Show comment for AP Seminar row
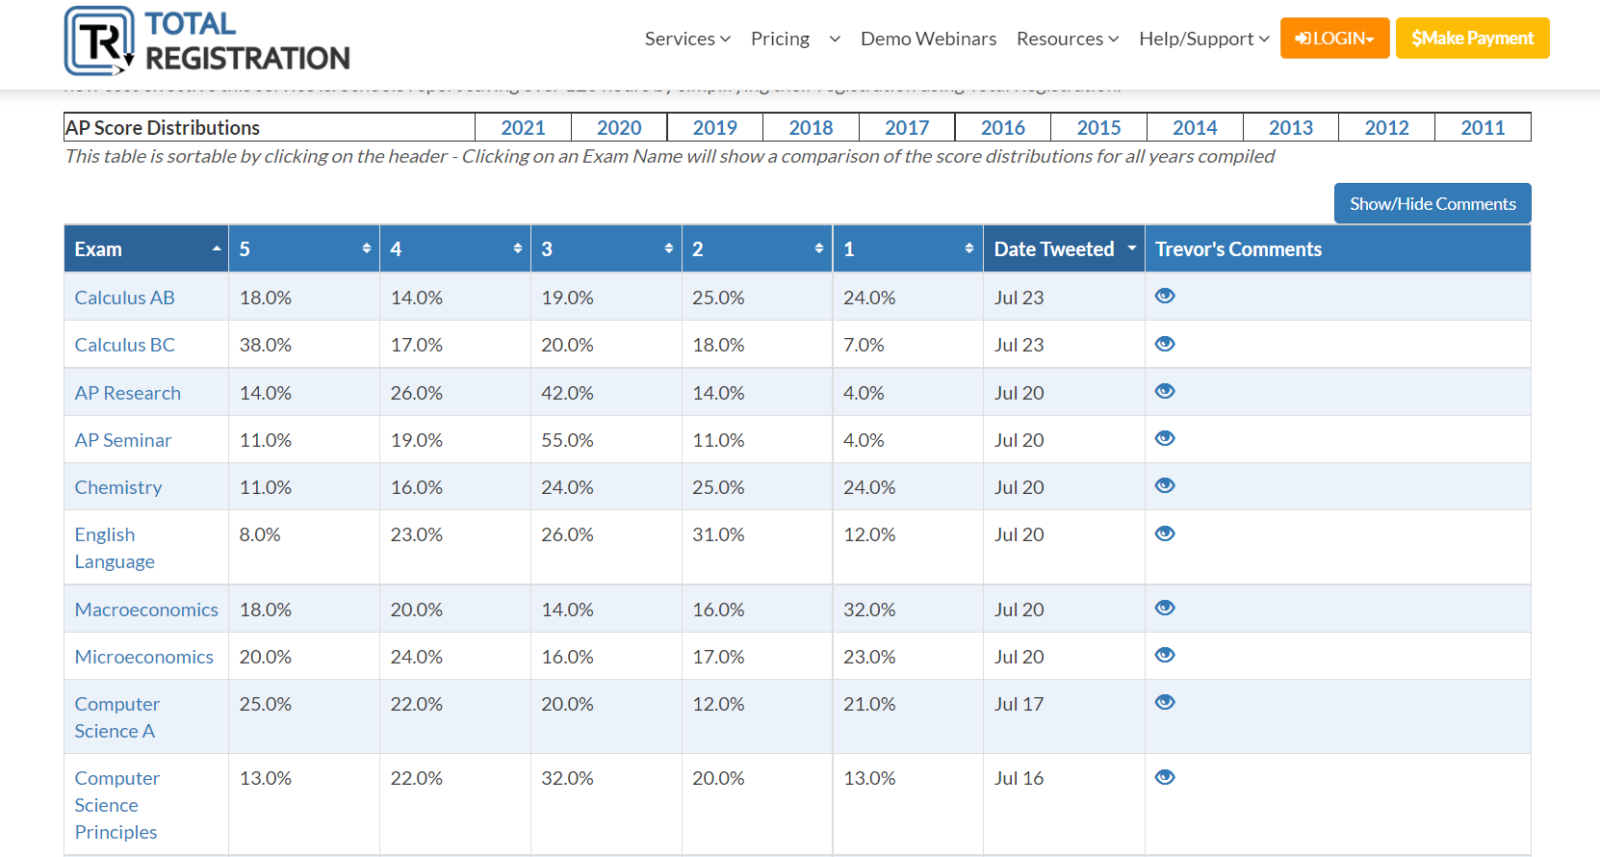 (x=1165, y=438)
